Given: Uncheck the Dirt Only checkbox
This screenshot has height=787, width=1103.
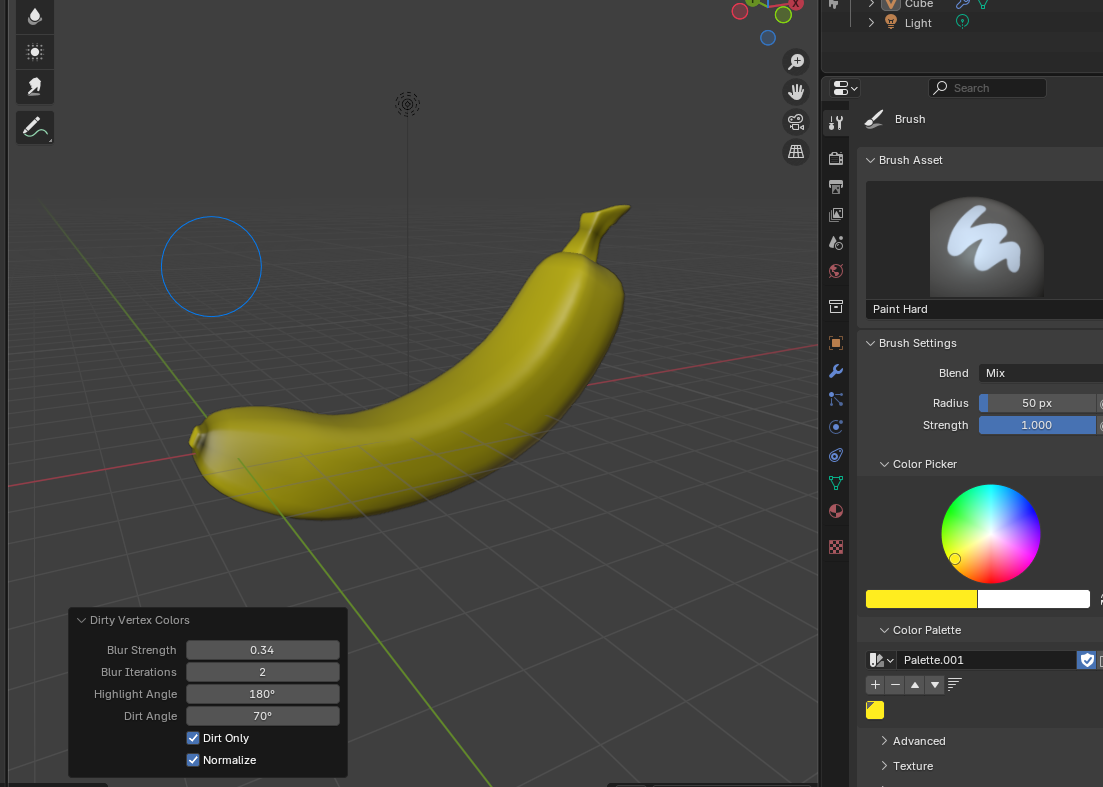Looking at the screenshot, I should tap(193, 738).
